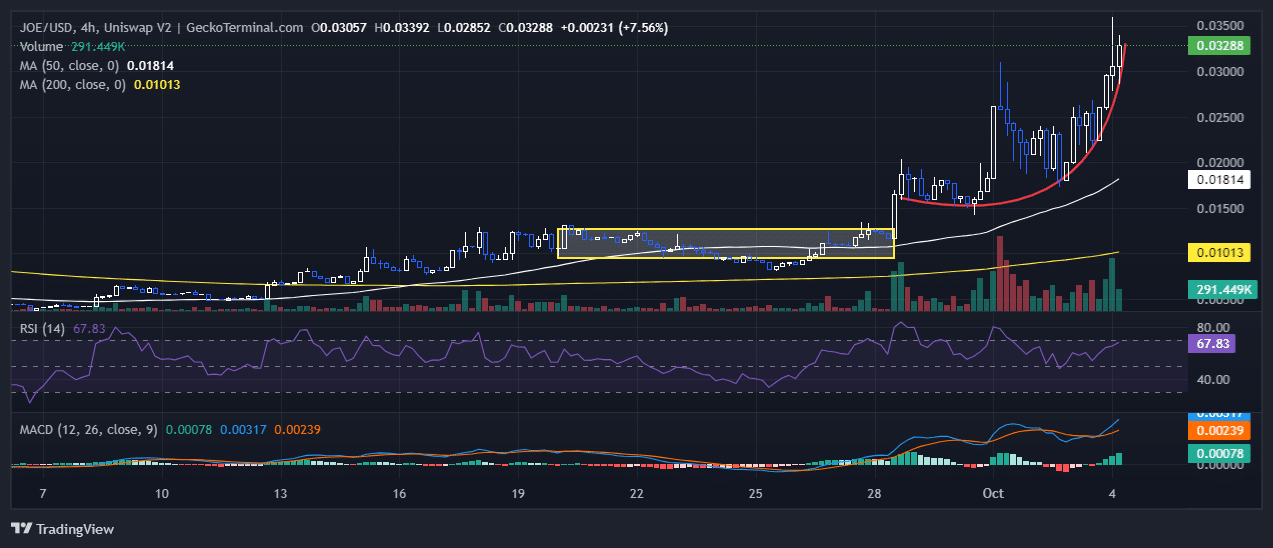Click date 7 on time axis
The image size is (1273, 548).
pyautogui.click(x=42, y=494)
